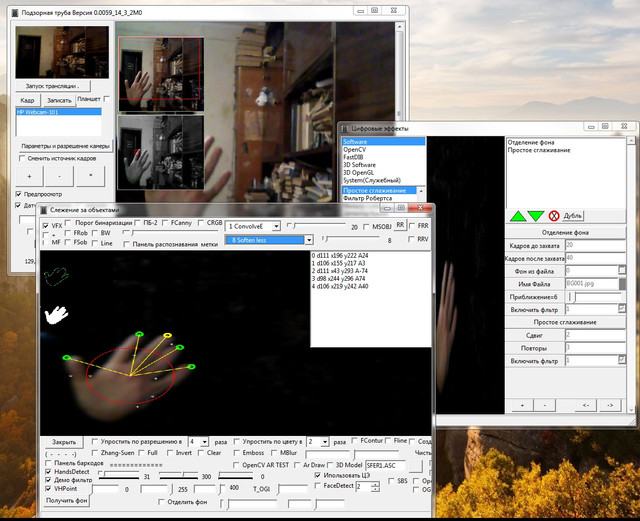This screenshot has height=521, width=640.
Task: Click the white hand silhouette icon
Action: pos(58,314)
